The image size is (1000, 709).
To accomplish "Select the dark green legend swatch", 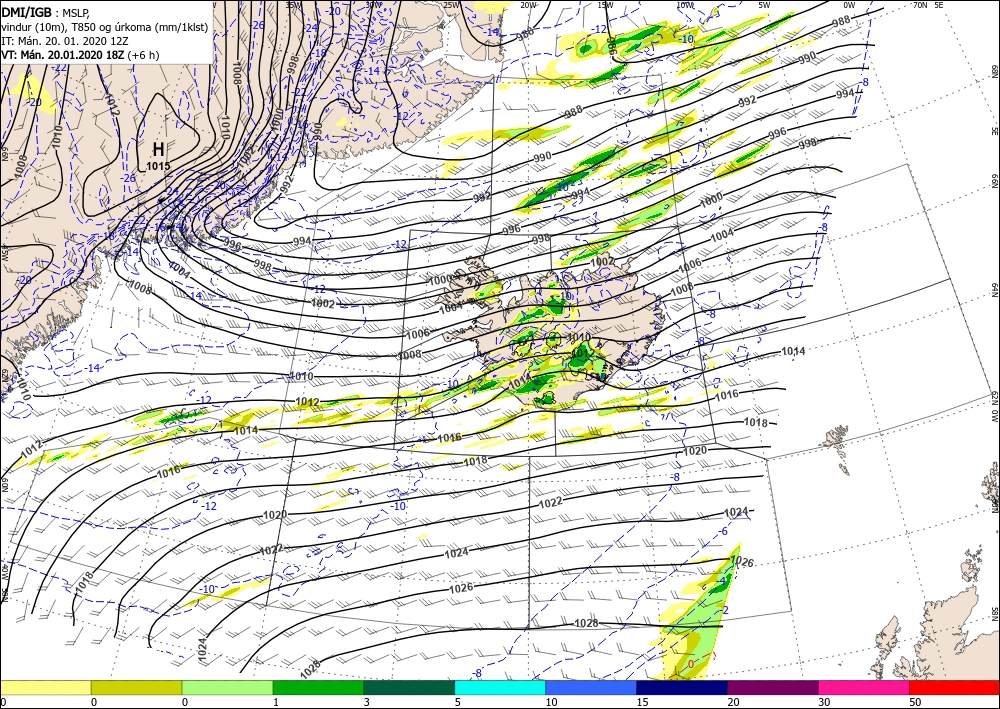I will point(409,687).
